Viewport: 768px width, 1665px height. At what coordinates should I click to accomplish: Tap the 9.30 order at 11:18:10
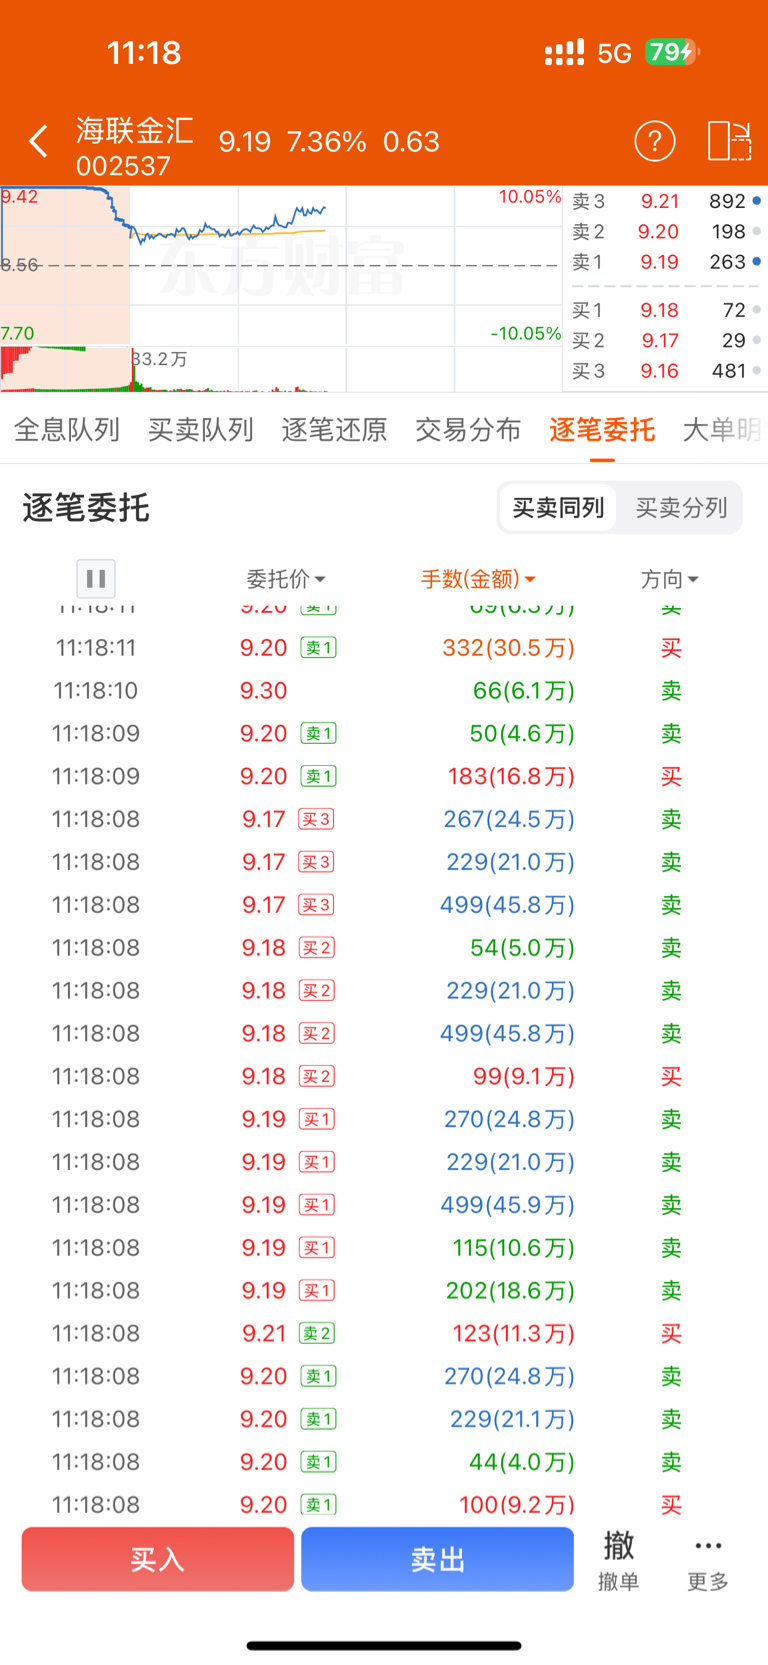pos(384,691)
